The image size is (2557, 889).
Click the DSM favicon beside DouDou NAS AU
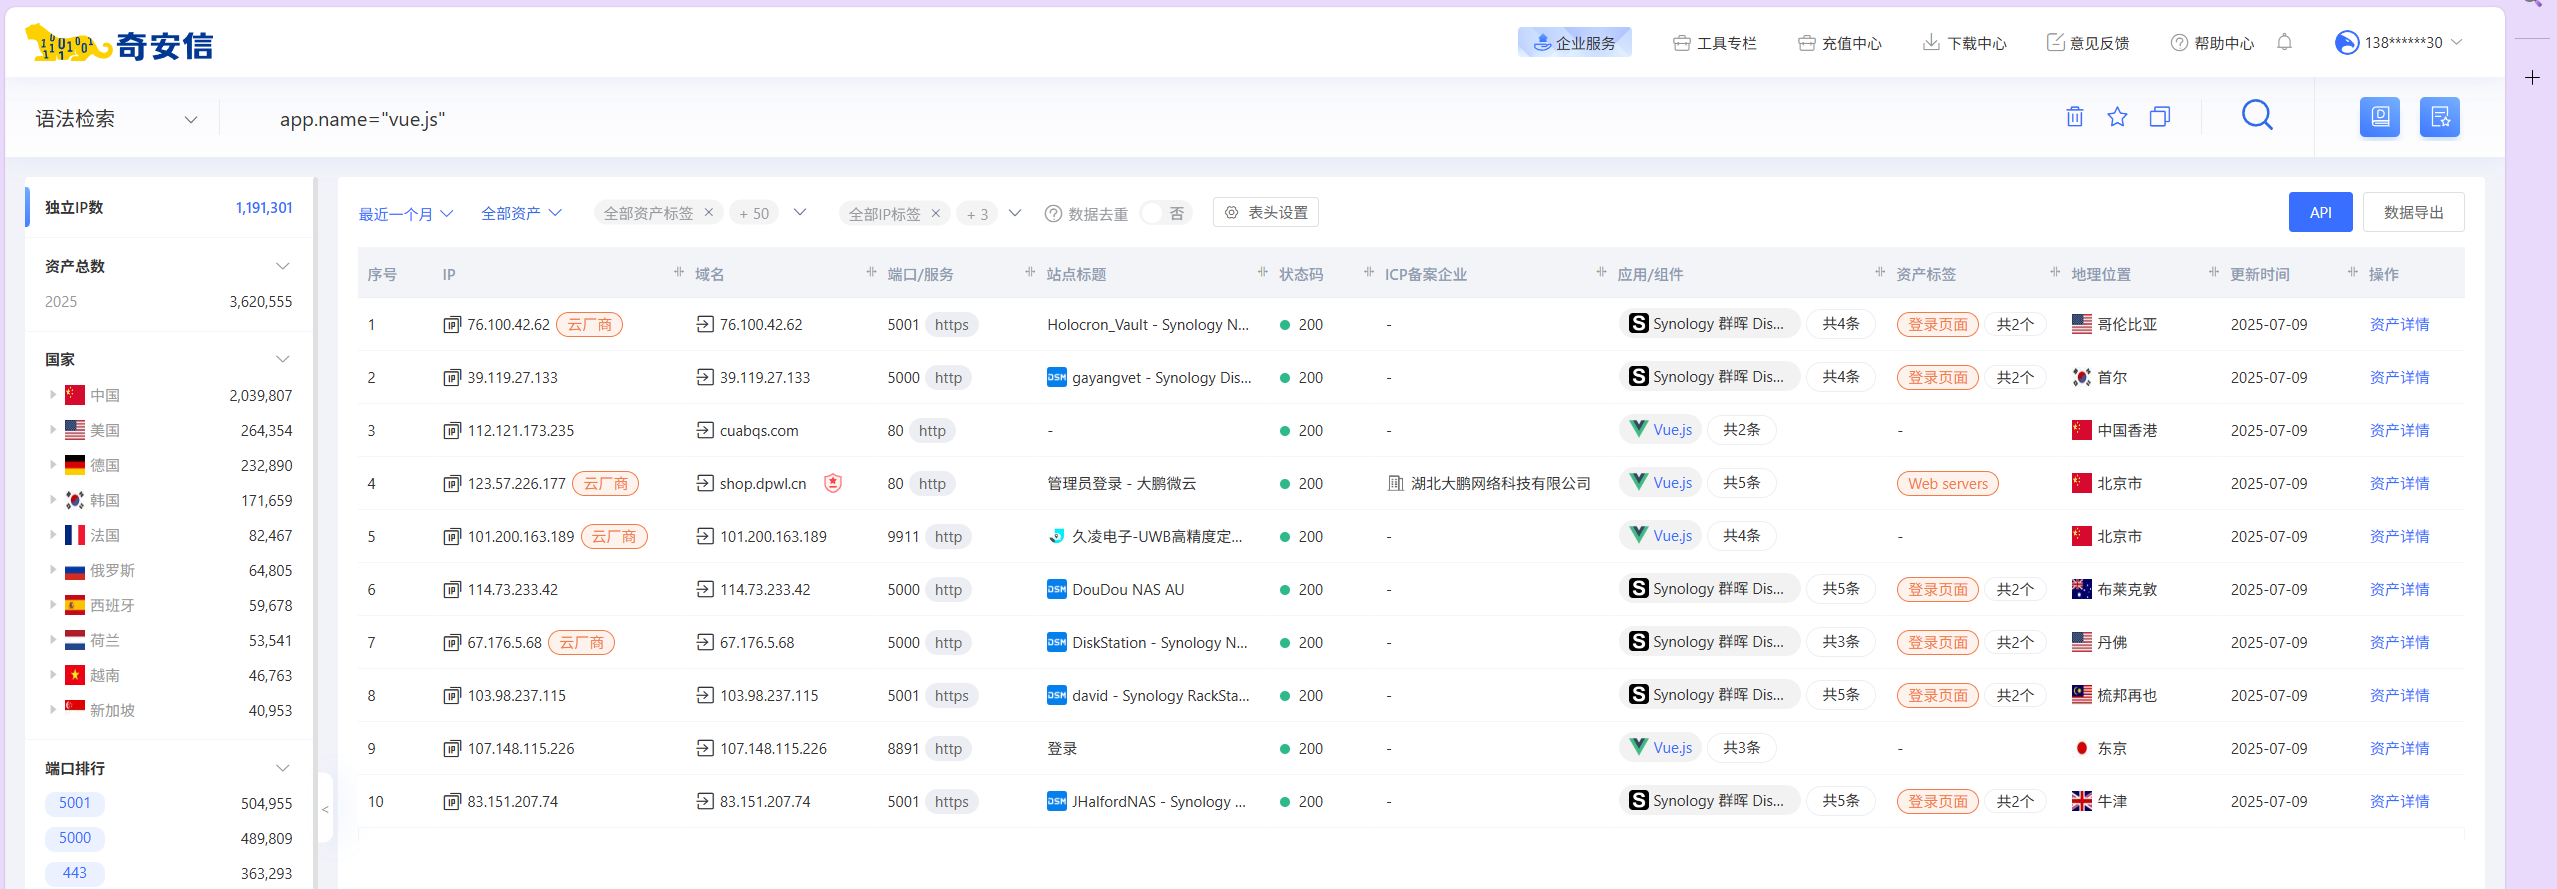click(x=1056, y=590)
